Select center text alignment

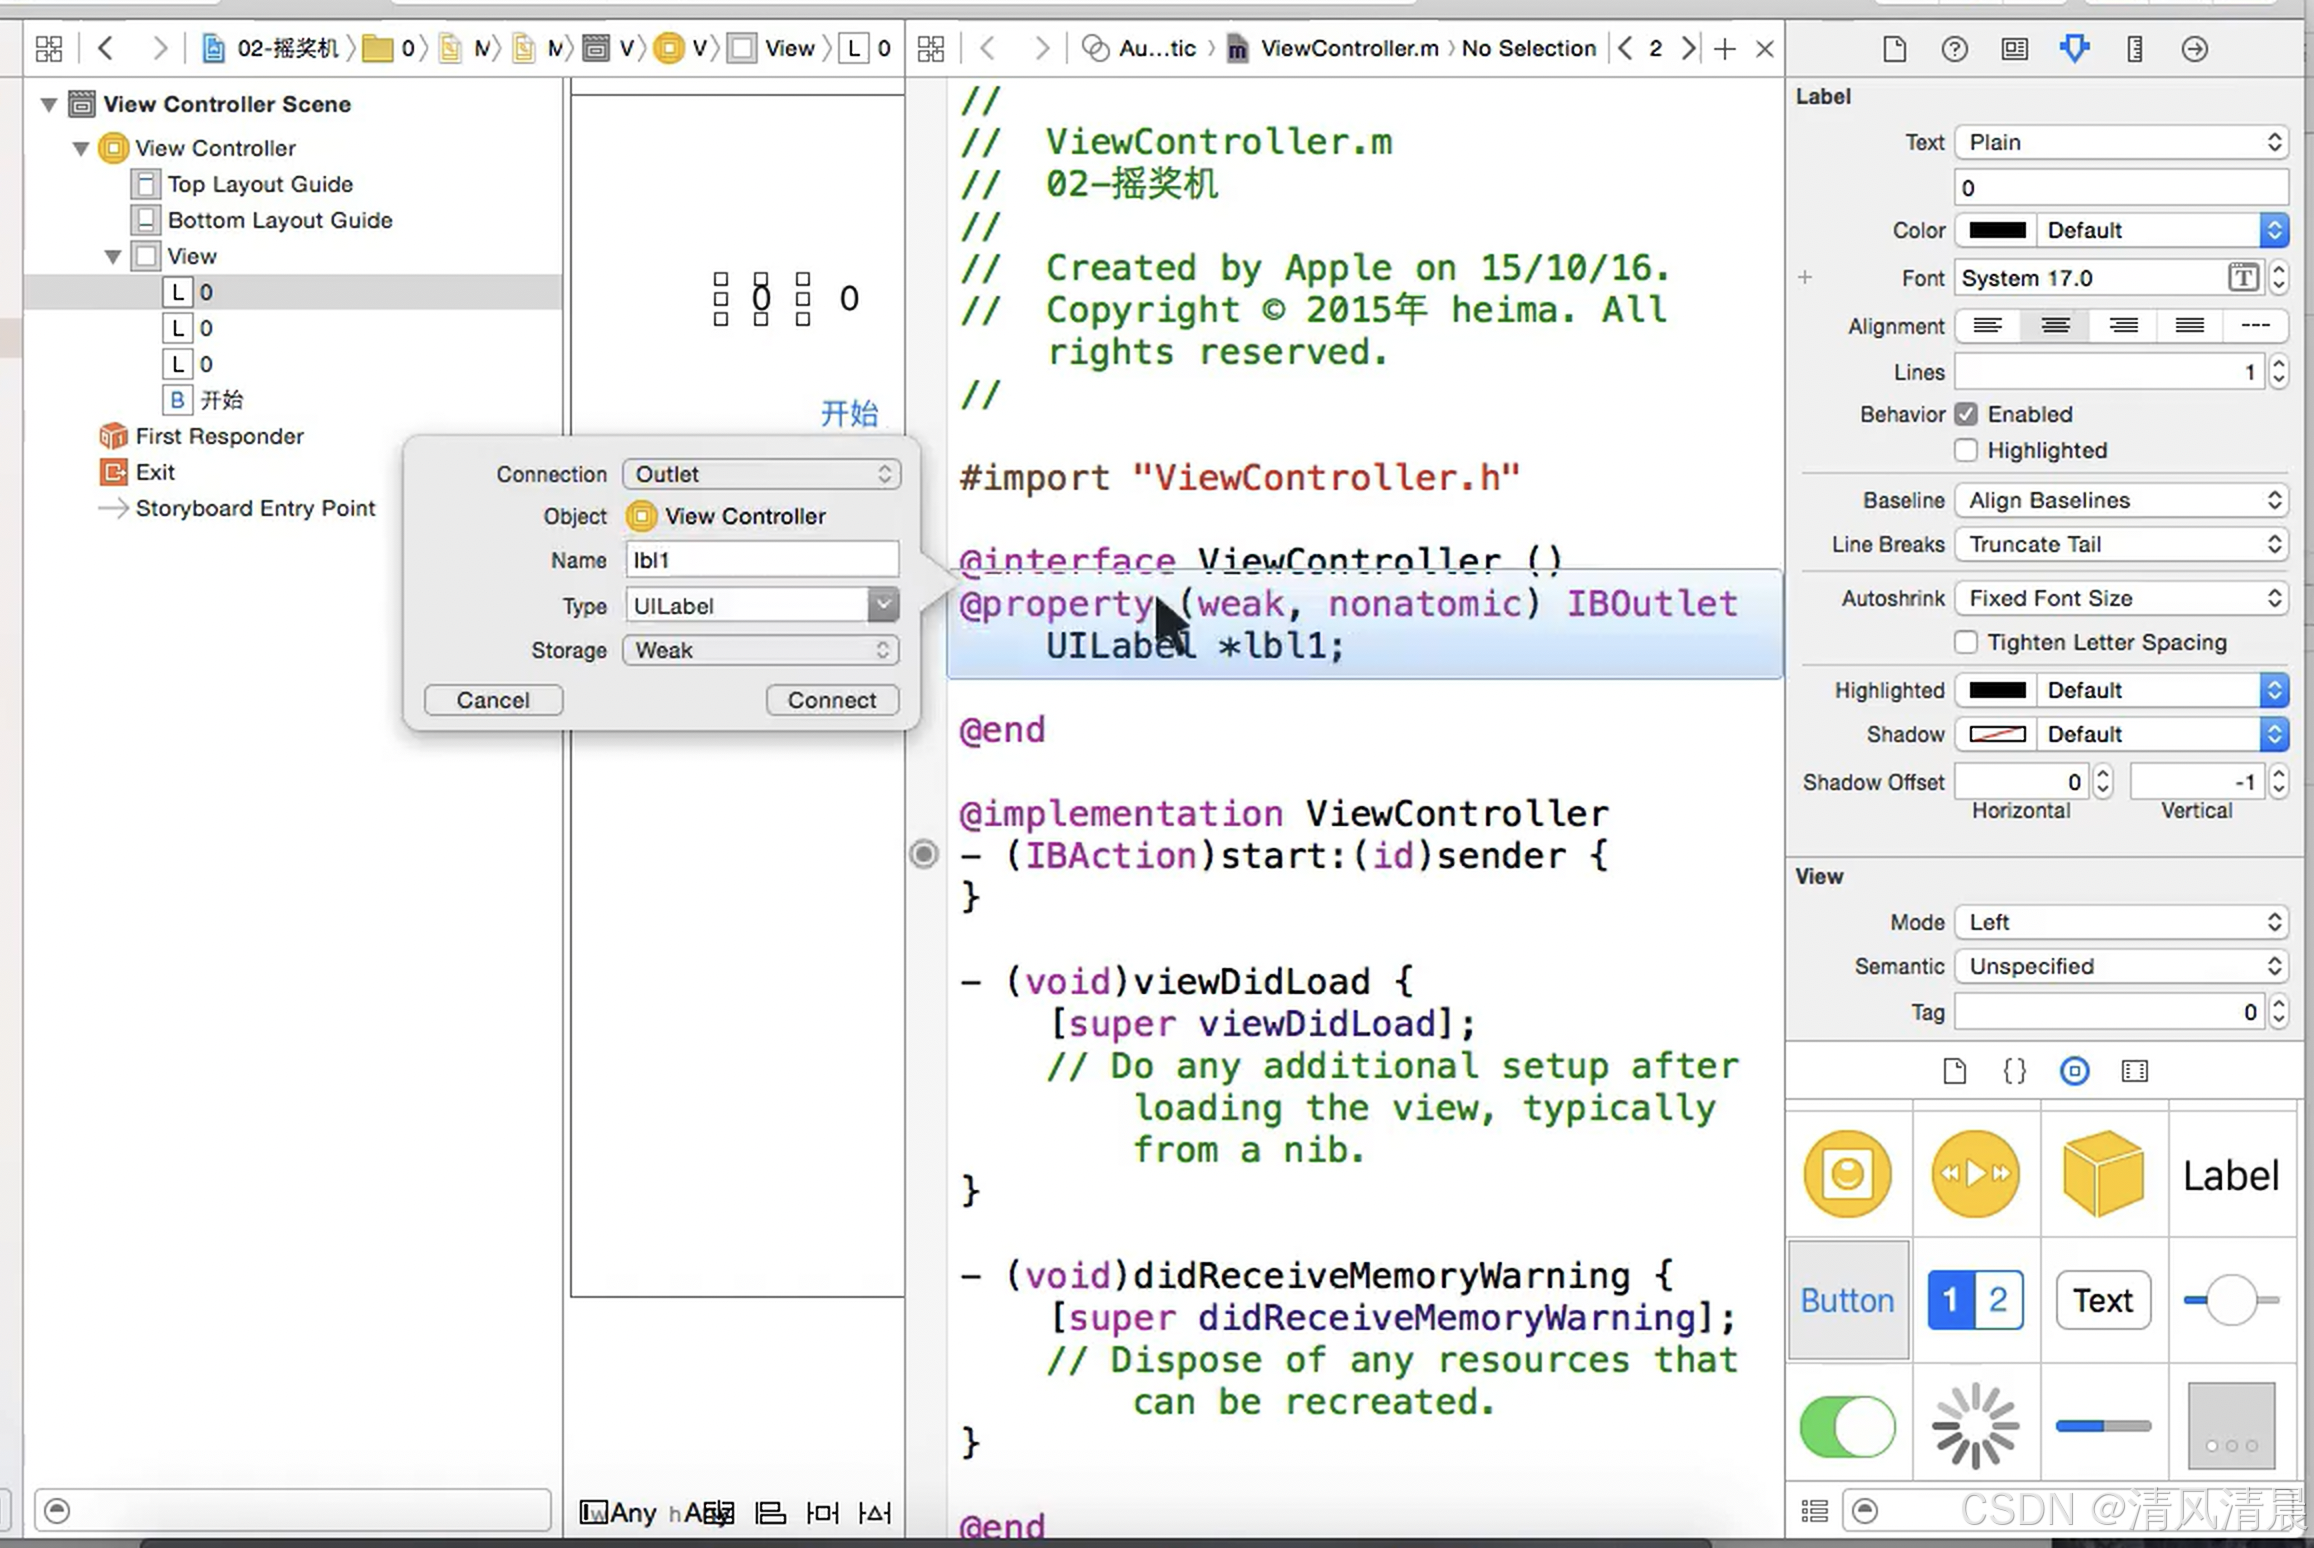(2055, 326)
